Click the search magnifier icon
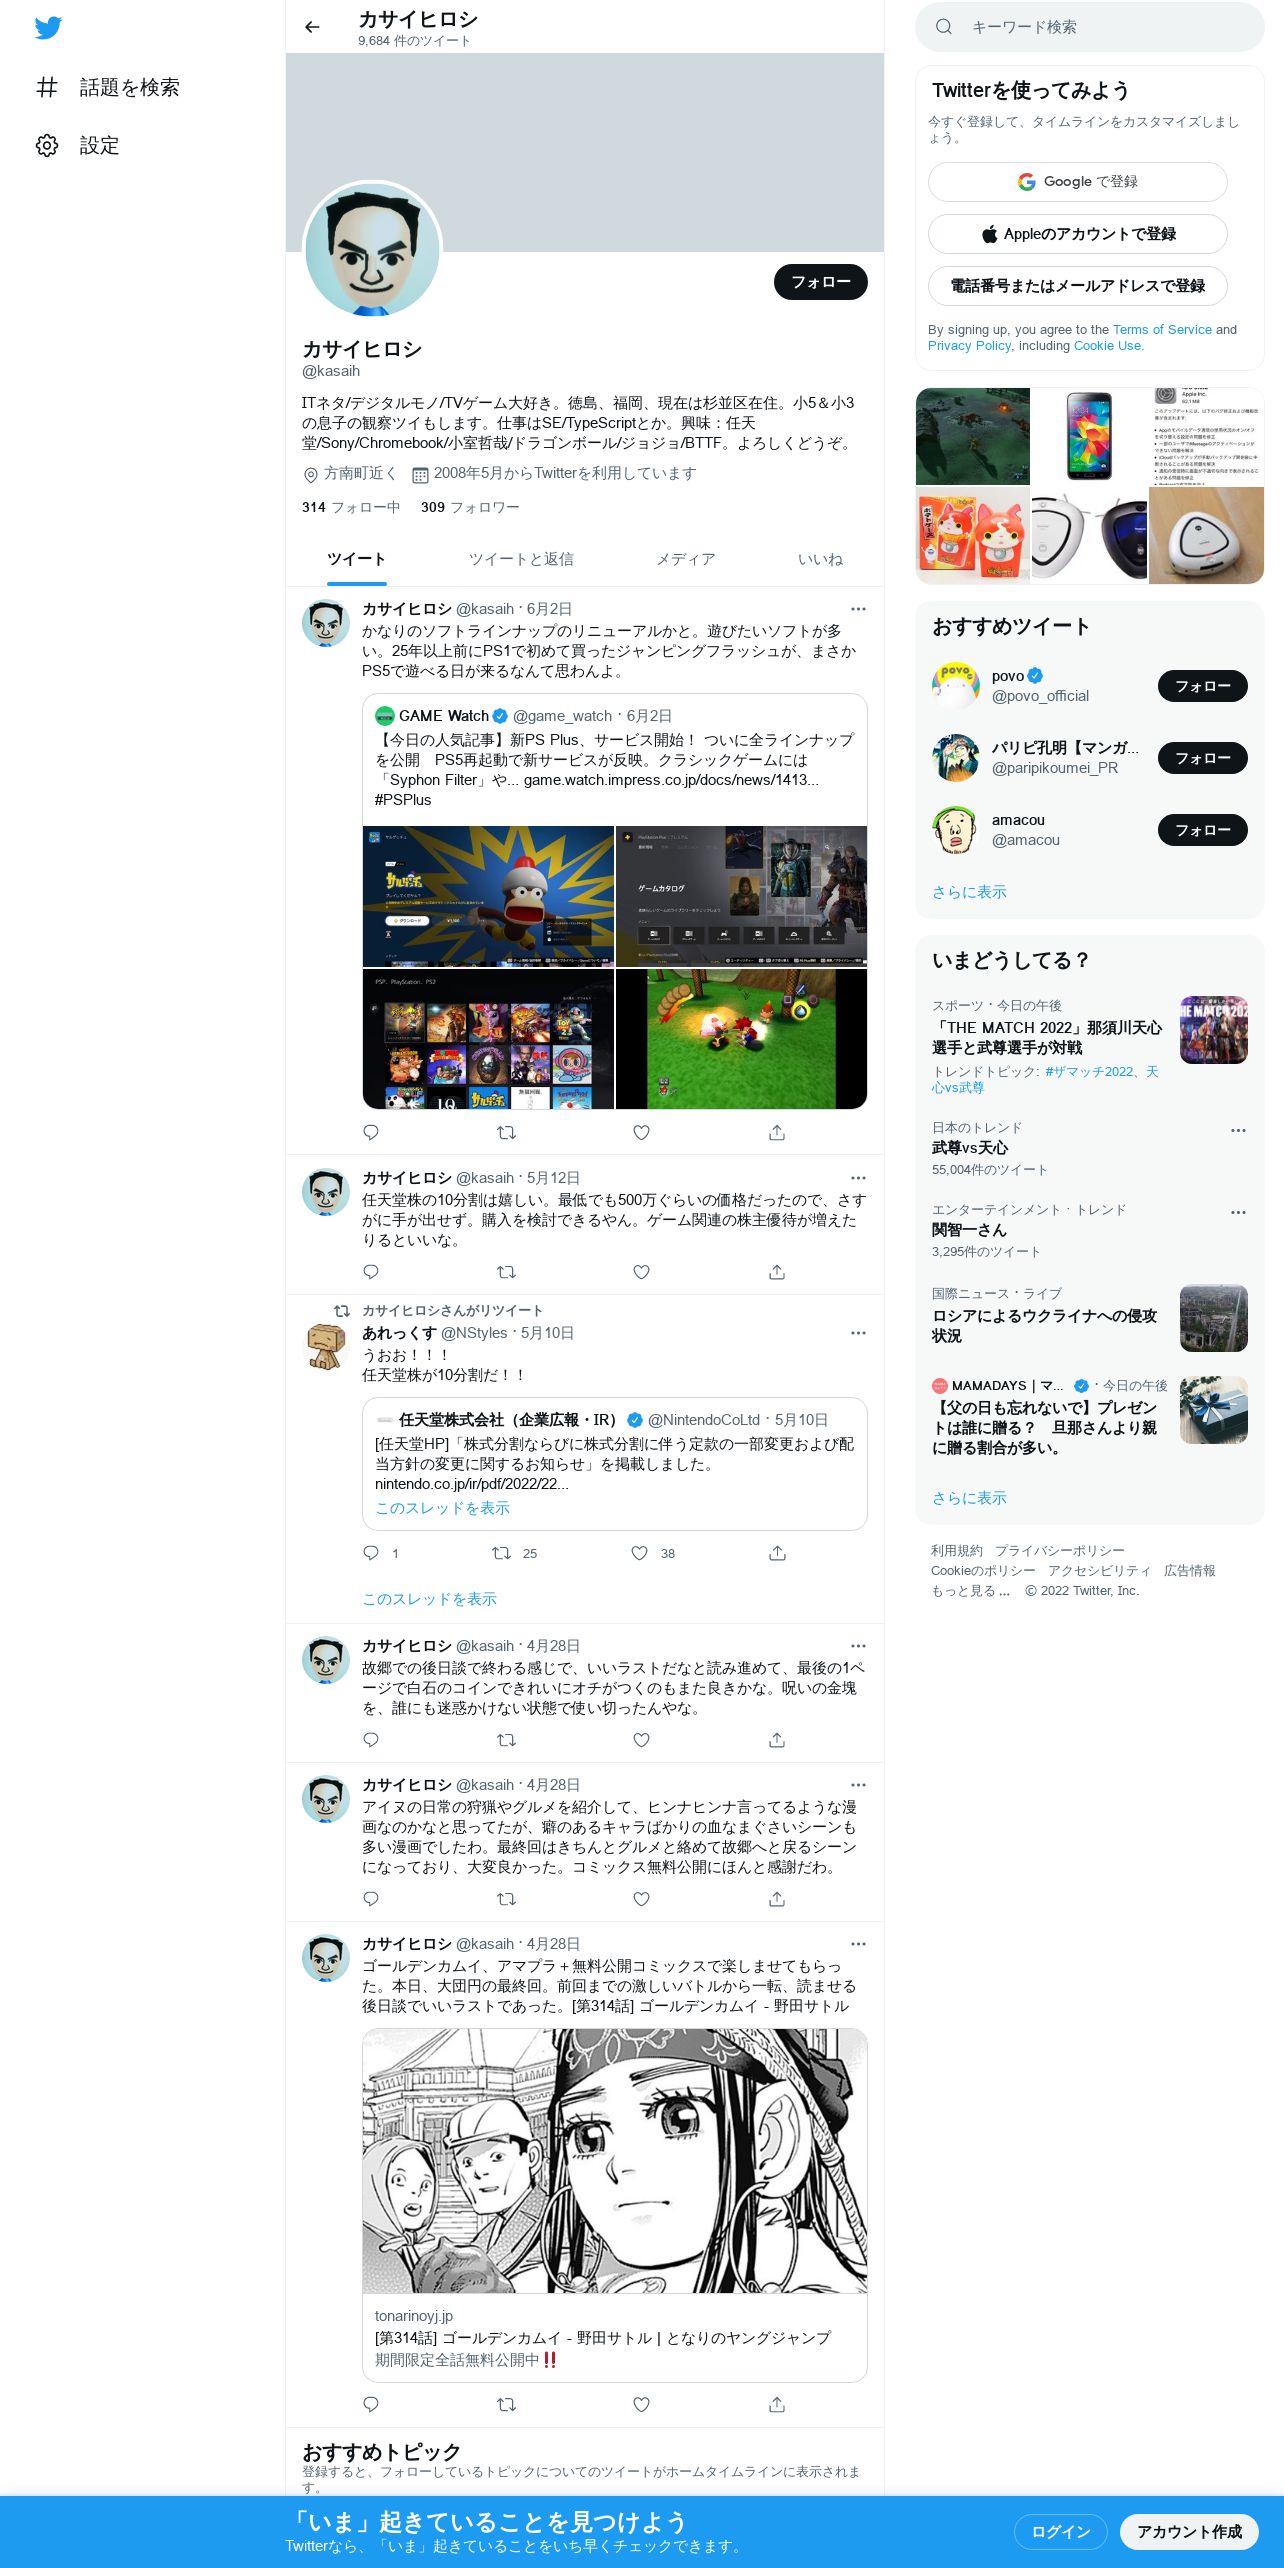 [943, 27]
